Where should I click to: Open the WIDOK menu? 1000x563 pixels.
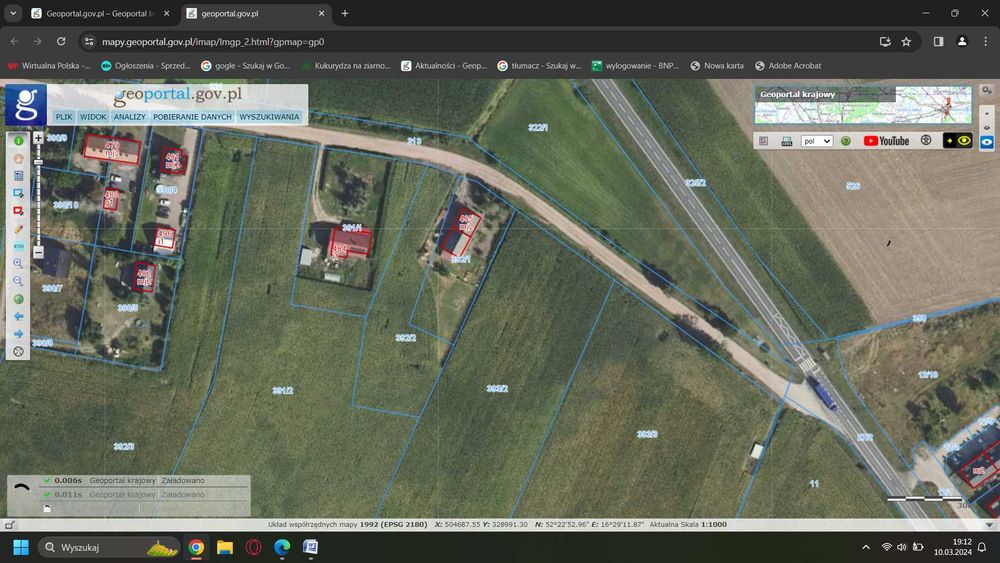[x=93, y=117]
